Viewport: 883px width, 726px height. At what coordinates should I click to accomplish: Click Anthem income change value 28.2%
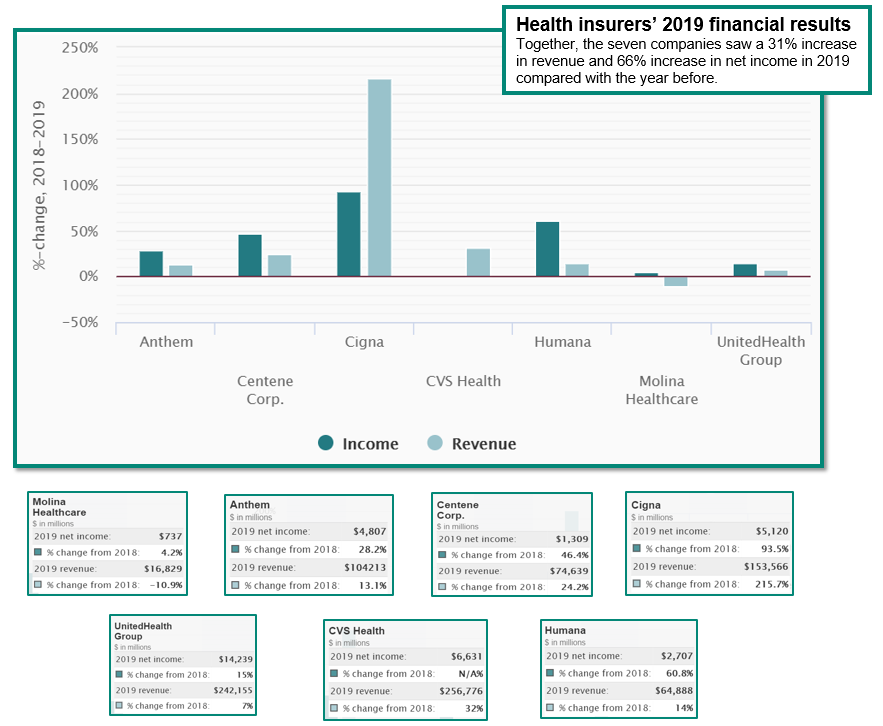[373, 549]
